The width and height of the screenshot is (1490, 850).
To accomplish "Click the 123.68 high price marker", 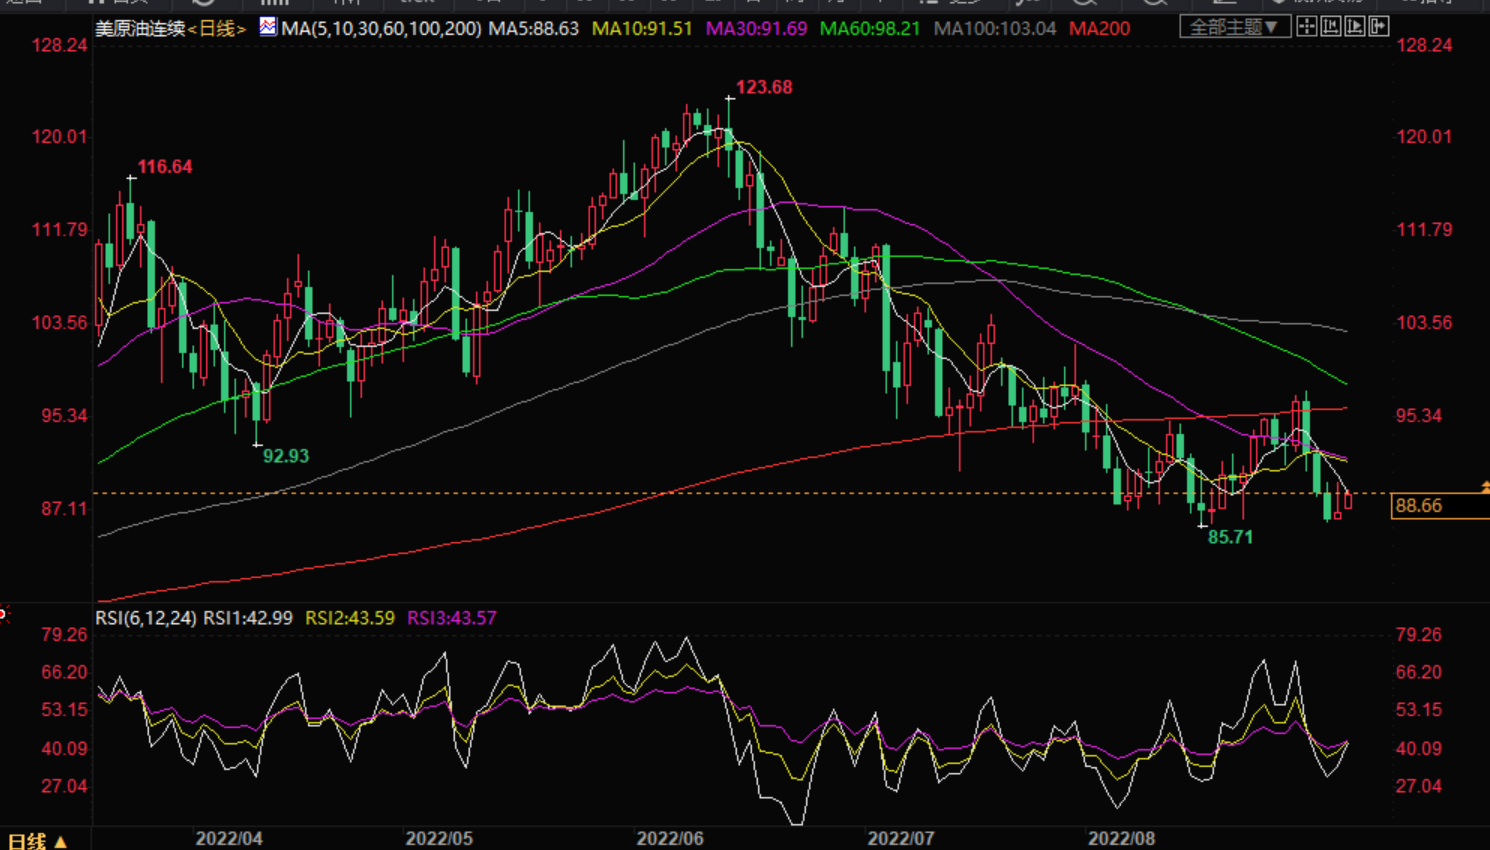I will [x=764, y=88].
